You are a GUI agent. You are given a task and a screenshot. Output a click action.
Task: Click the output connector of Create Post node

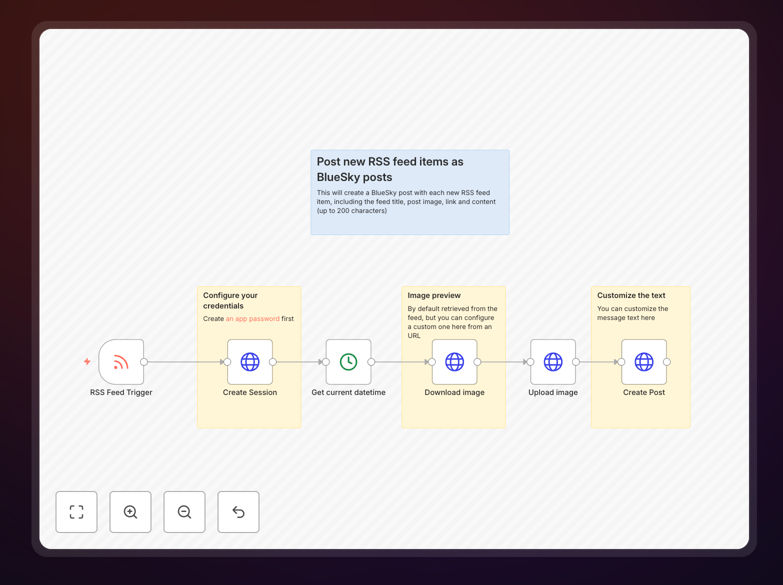click(x=667, y=362)
